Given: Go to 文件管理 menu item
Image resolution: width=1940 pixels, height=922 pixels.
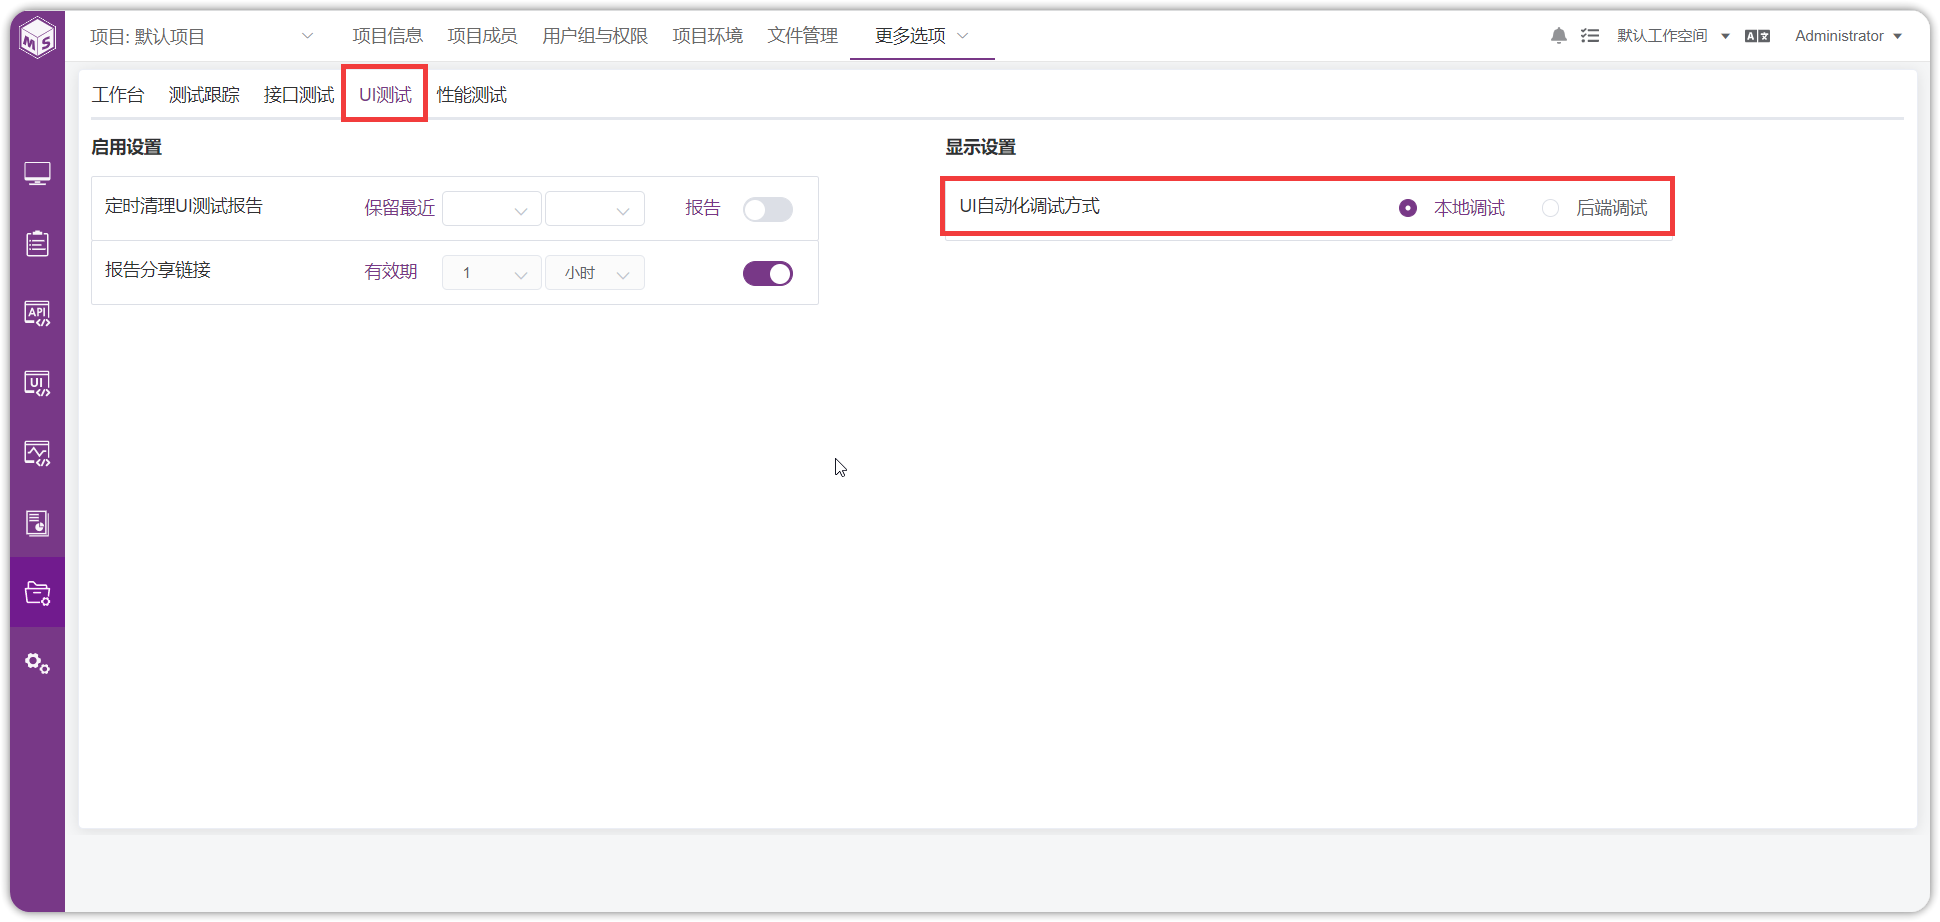Looking at the screenshot, I should pos(803,36).
